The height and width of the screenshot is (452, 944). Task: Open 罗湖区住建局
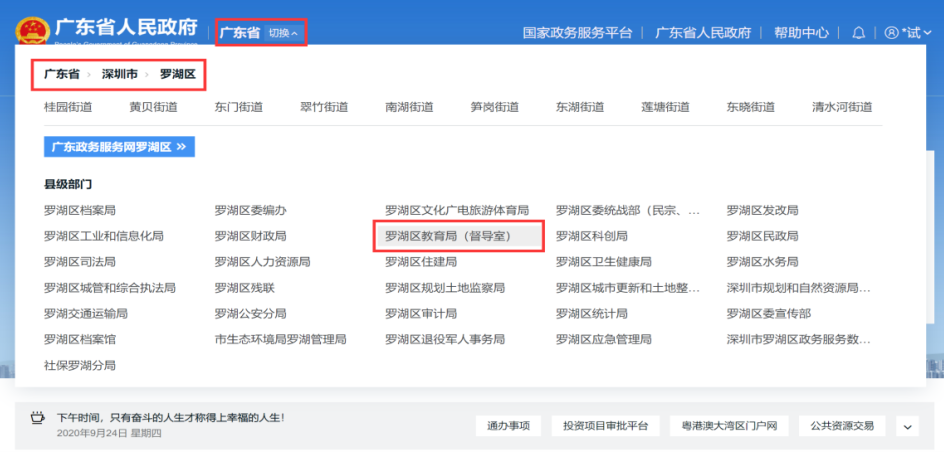click(421, 262)
